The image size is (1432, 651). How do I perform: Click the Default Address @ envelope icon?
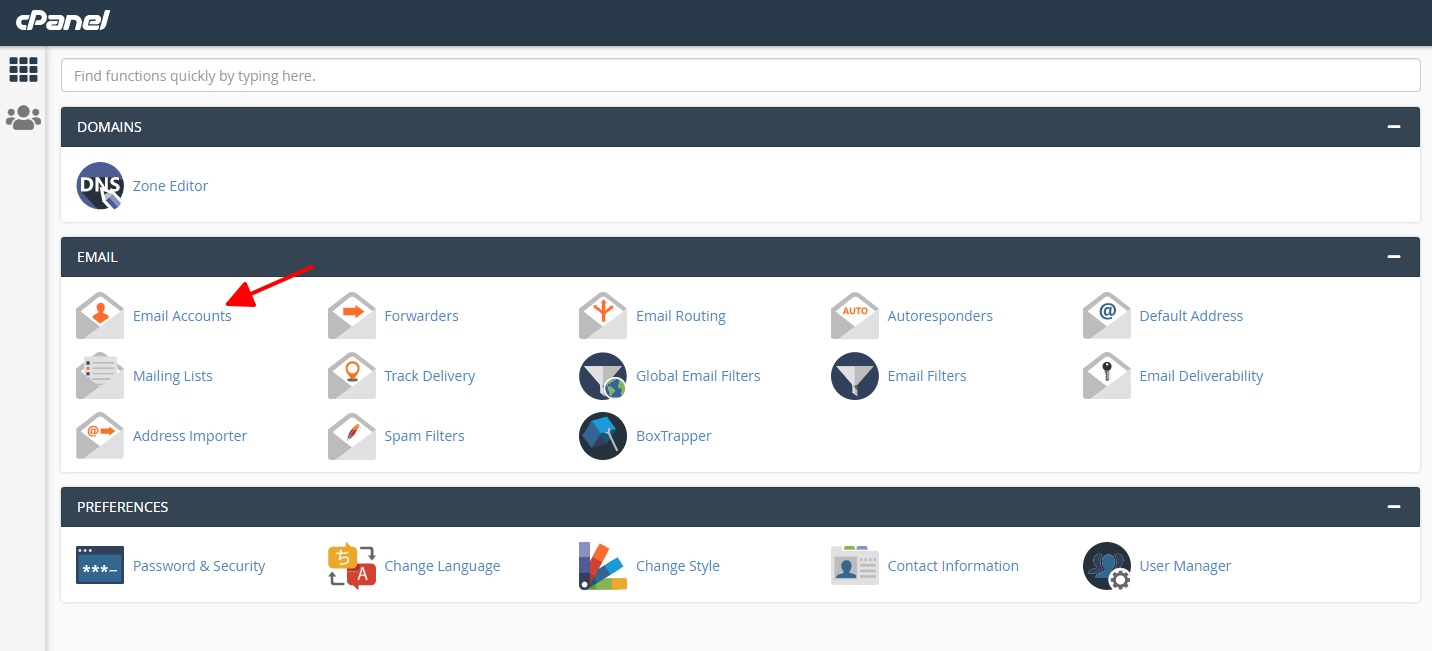(1107, 316)
